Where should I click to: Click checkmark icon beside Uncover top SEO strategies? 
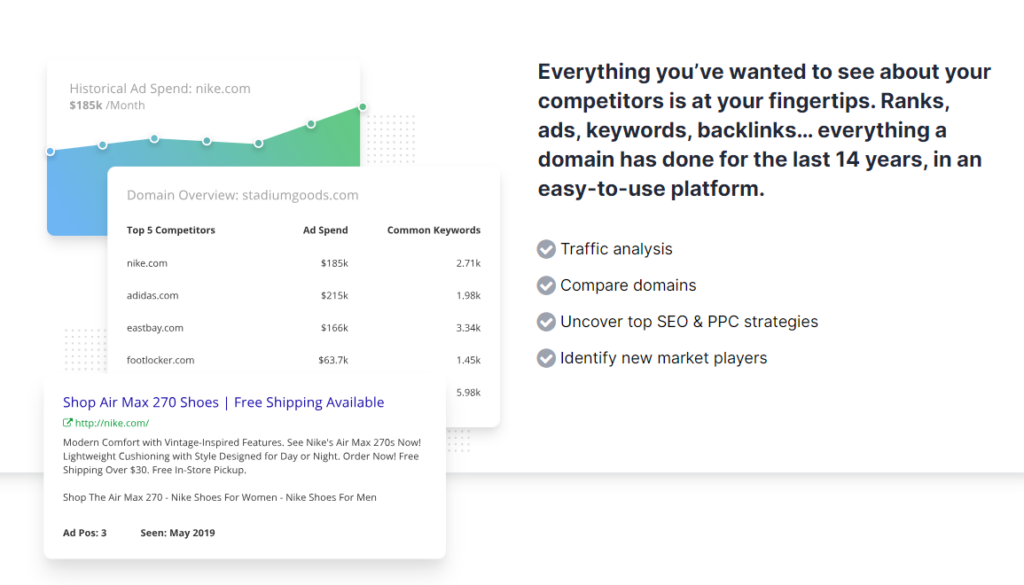tap(546, 322)
